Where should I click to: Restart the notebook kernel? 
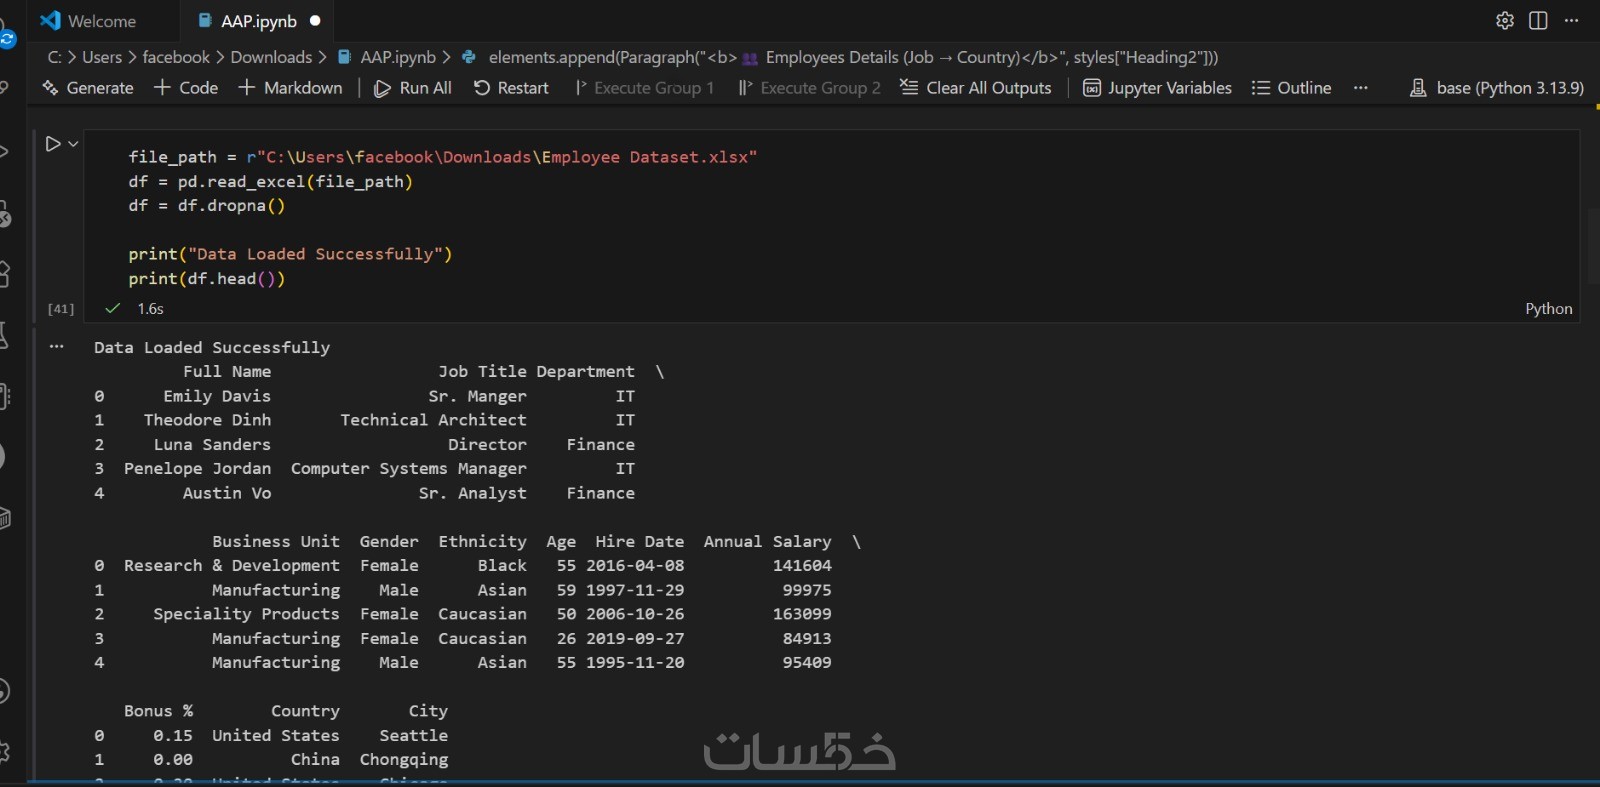[x=511, y=88]
